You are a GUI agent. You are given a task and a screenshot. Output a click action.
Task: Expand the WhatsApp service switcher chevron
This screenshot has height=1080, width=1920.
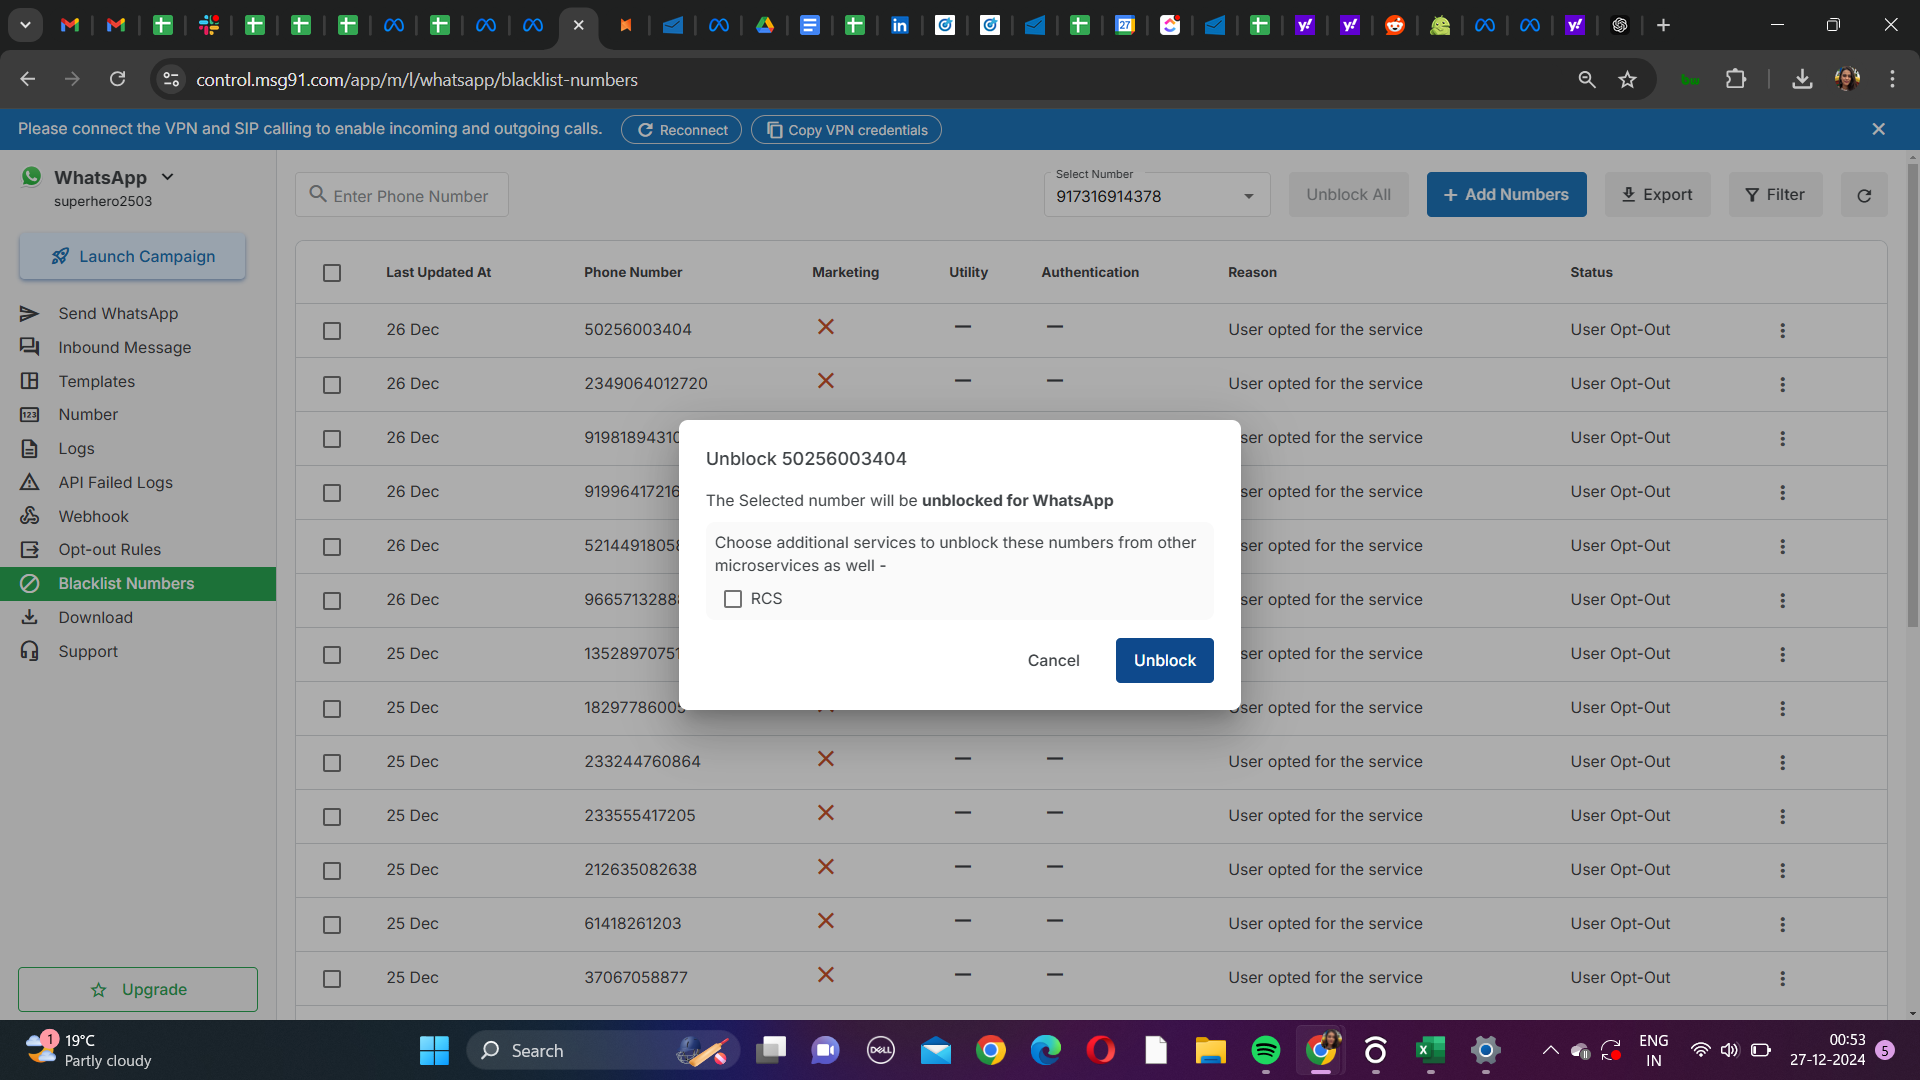click(167, 177)
